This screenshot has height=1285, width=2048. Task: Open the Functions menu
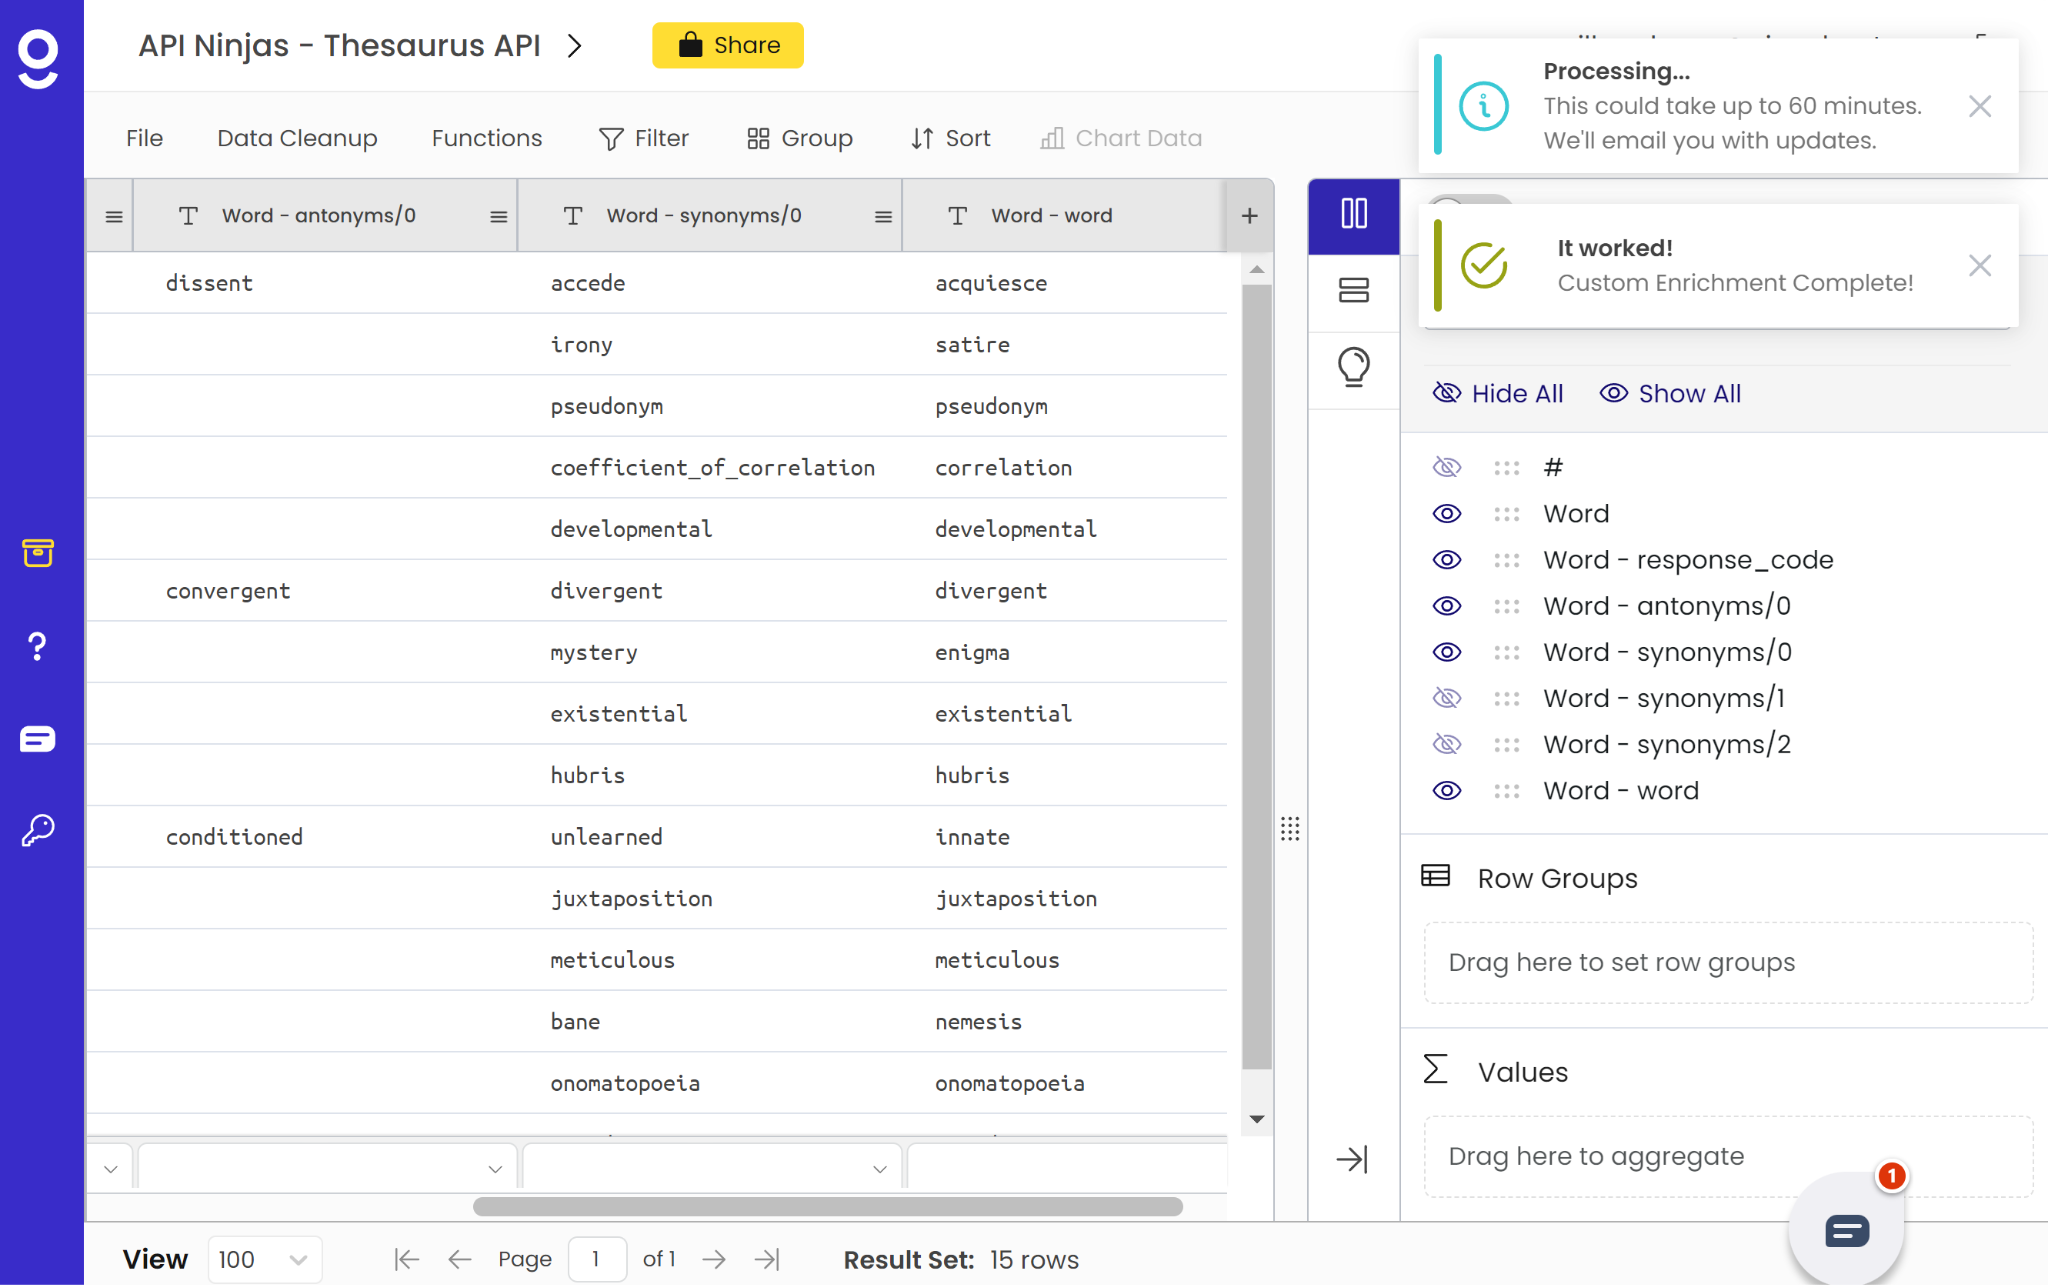point(486,138)
